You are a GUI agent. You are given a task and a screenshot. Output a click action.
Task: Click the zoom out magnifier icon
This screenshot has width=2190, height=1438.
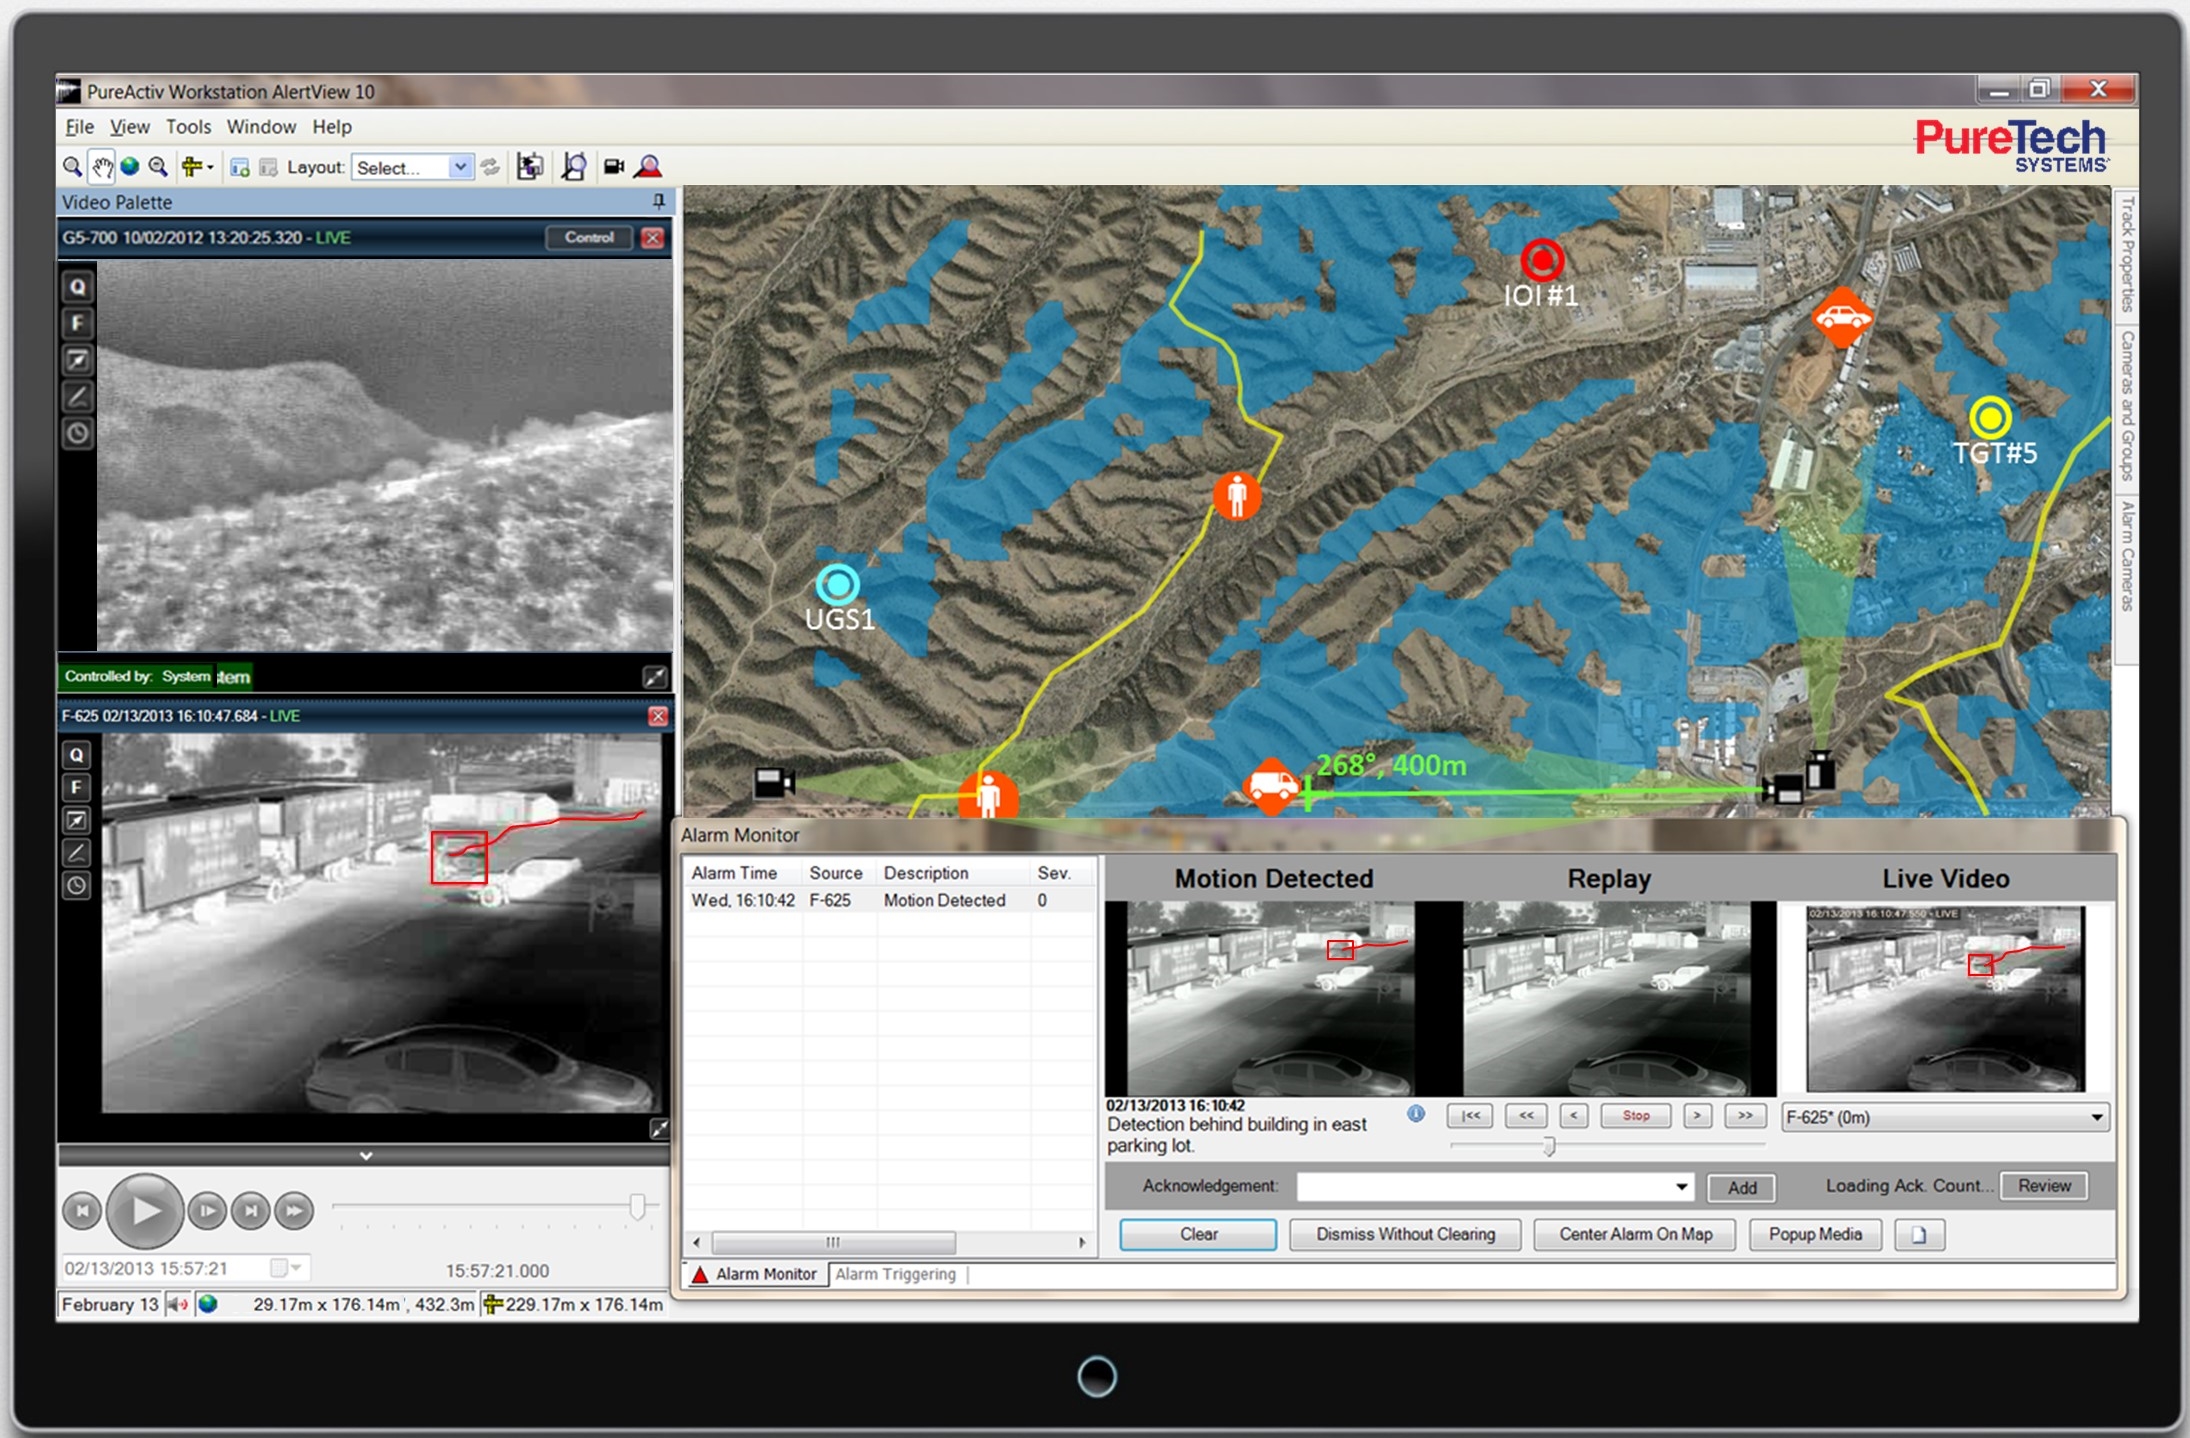158,167
